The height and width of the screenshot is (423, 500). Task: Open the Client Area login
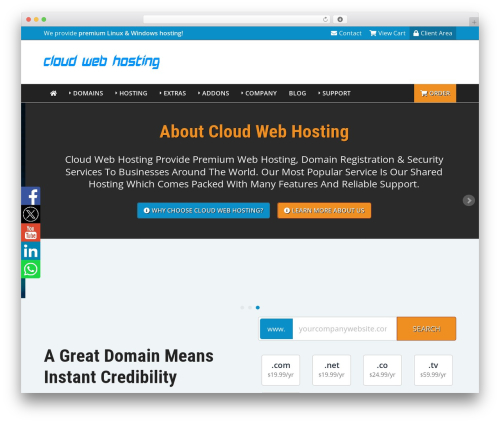pos(433,33)
